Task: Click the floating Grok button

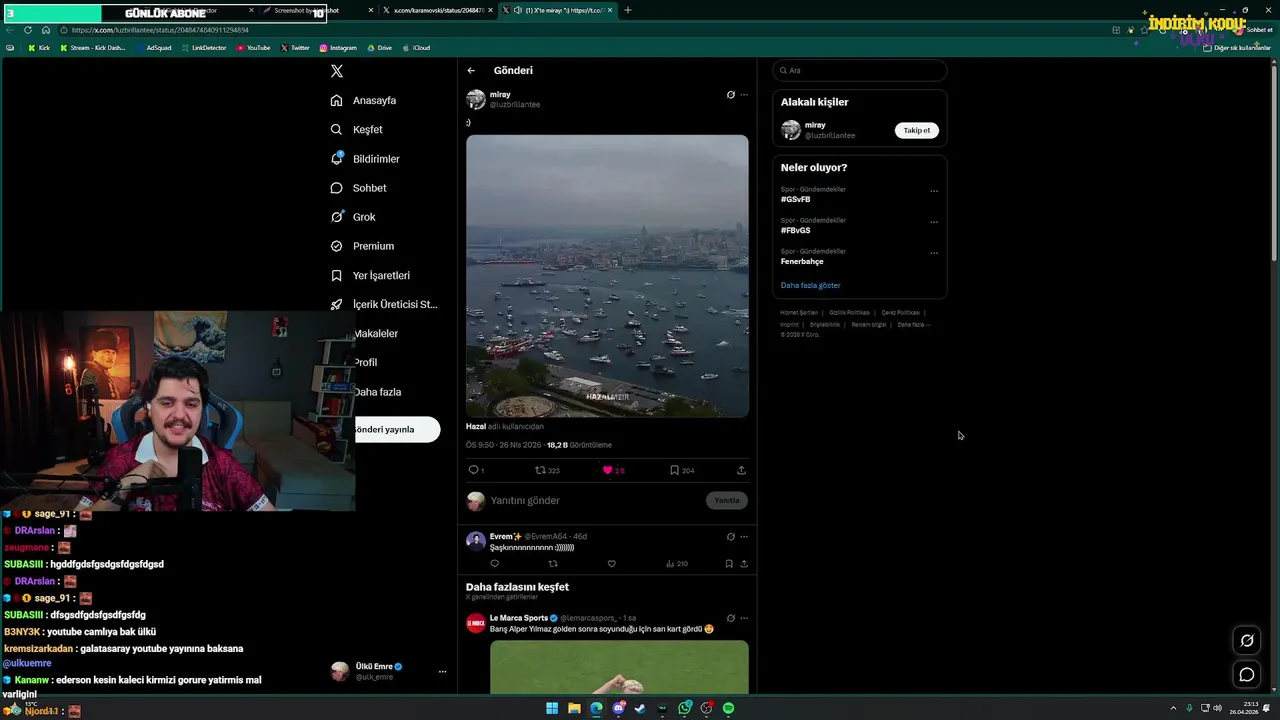Action: click(x=1247, y=641)
